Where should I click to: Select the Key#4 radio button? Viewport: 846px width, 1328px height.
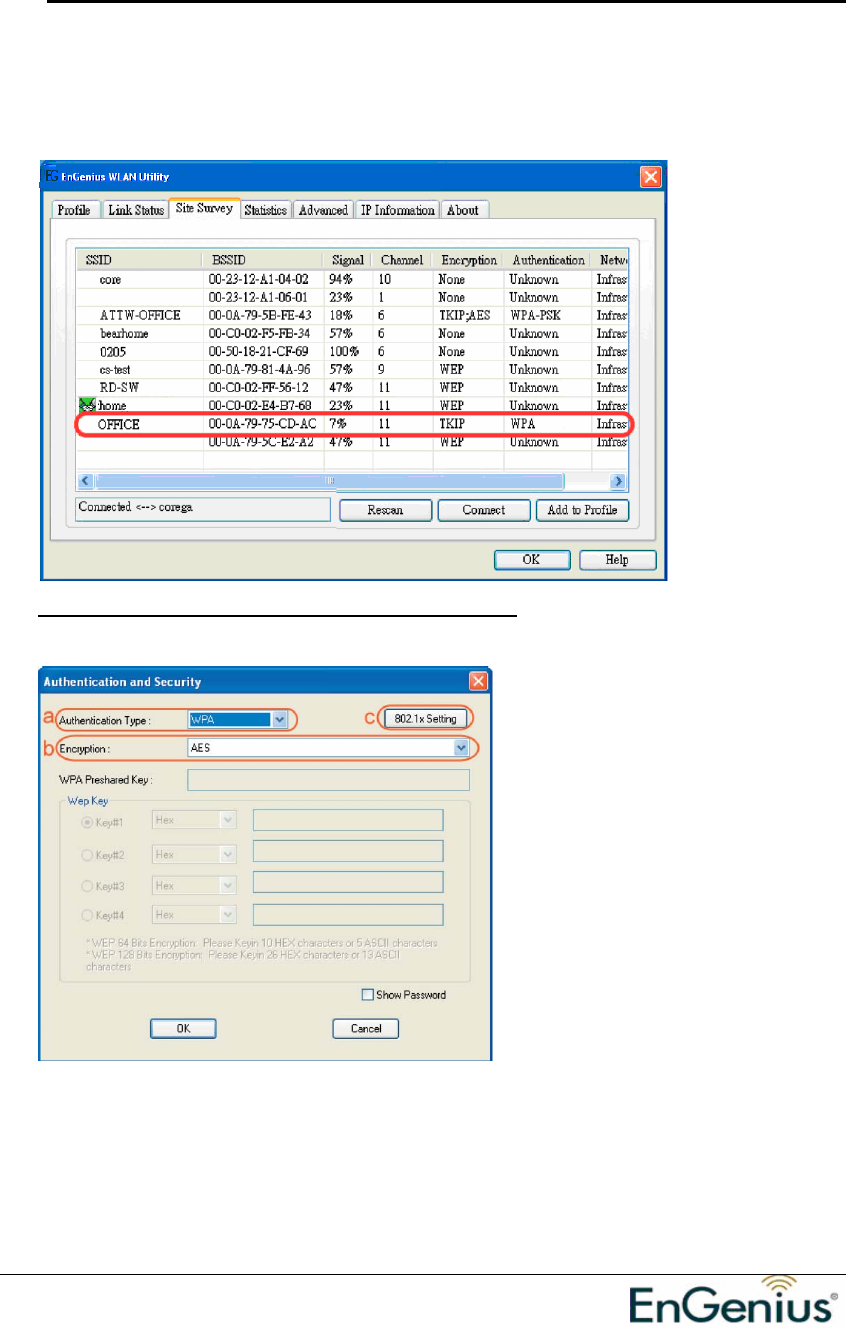89,915
